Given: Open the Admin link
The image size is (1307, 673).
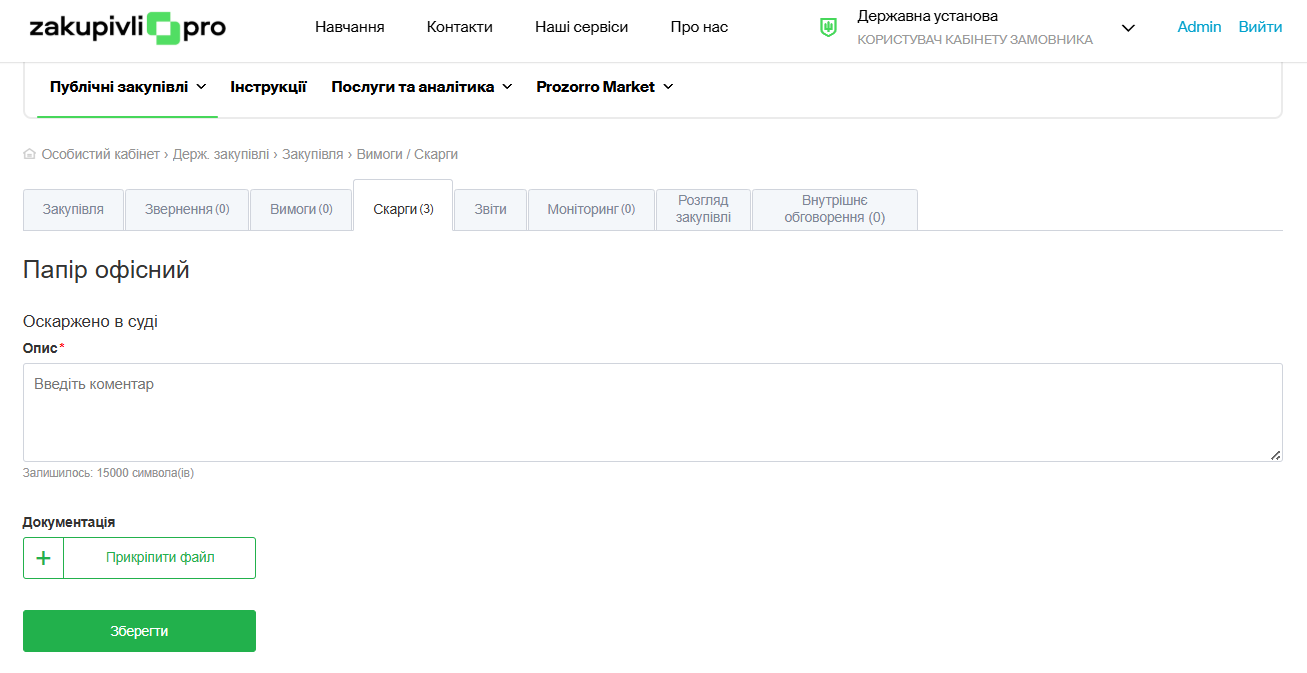Looking at the screenshot, I should (x=1199, y=27).
